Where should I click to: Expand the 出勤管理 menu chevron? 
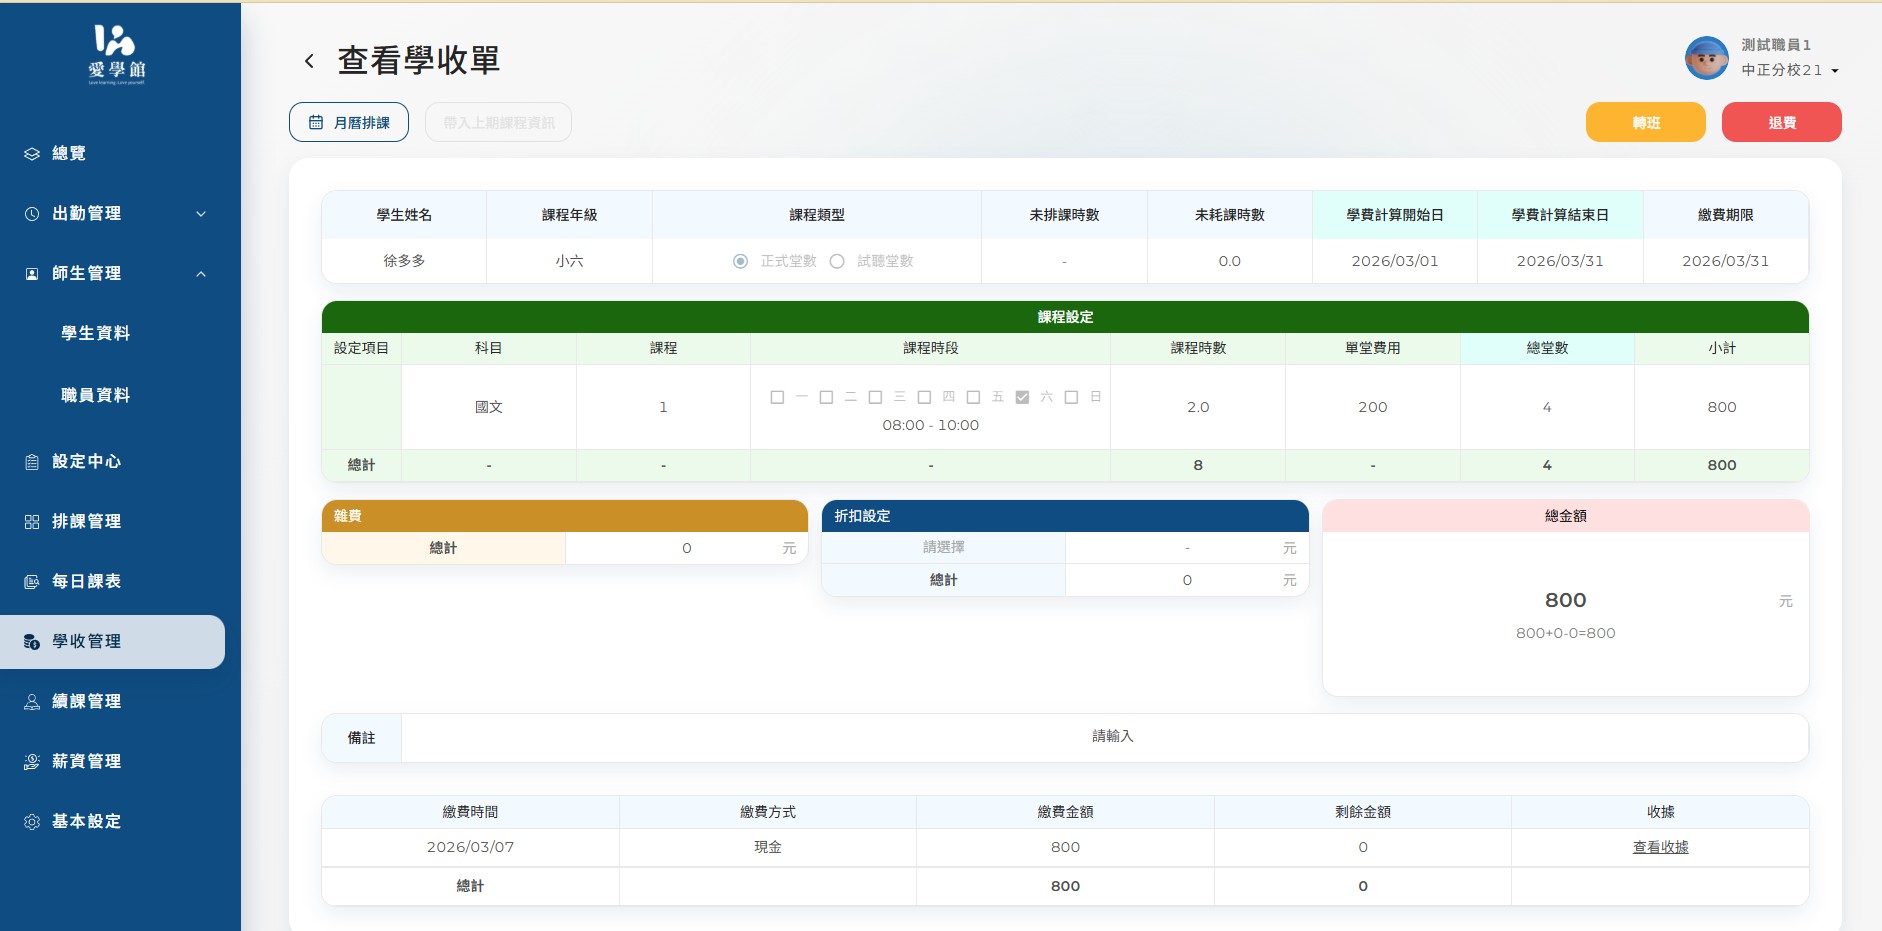(x=201, y=213)
